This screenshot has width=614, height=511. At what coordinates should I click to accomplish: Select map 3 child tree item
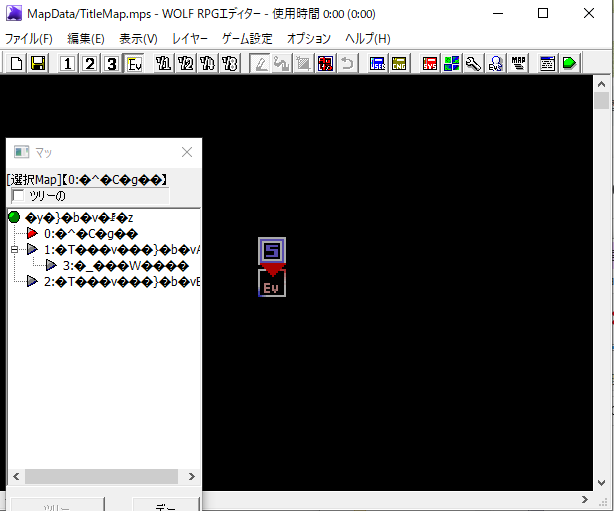click(x=126, y=266)
